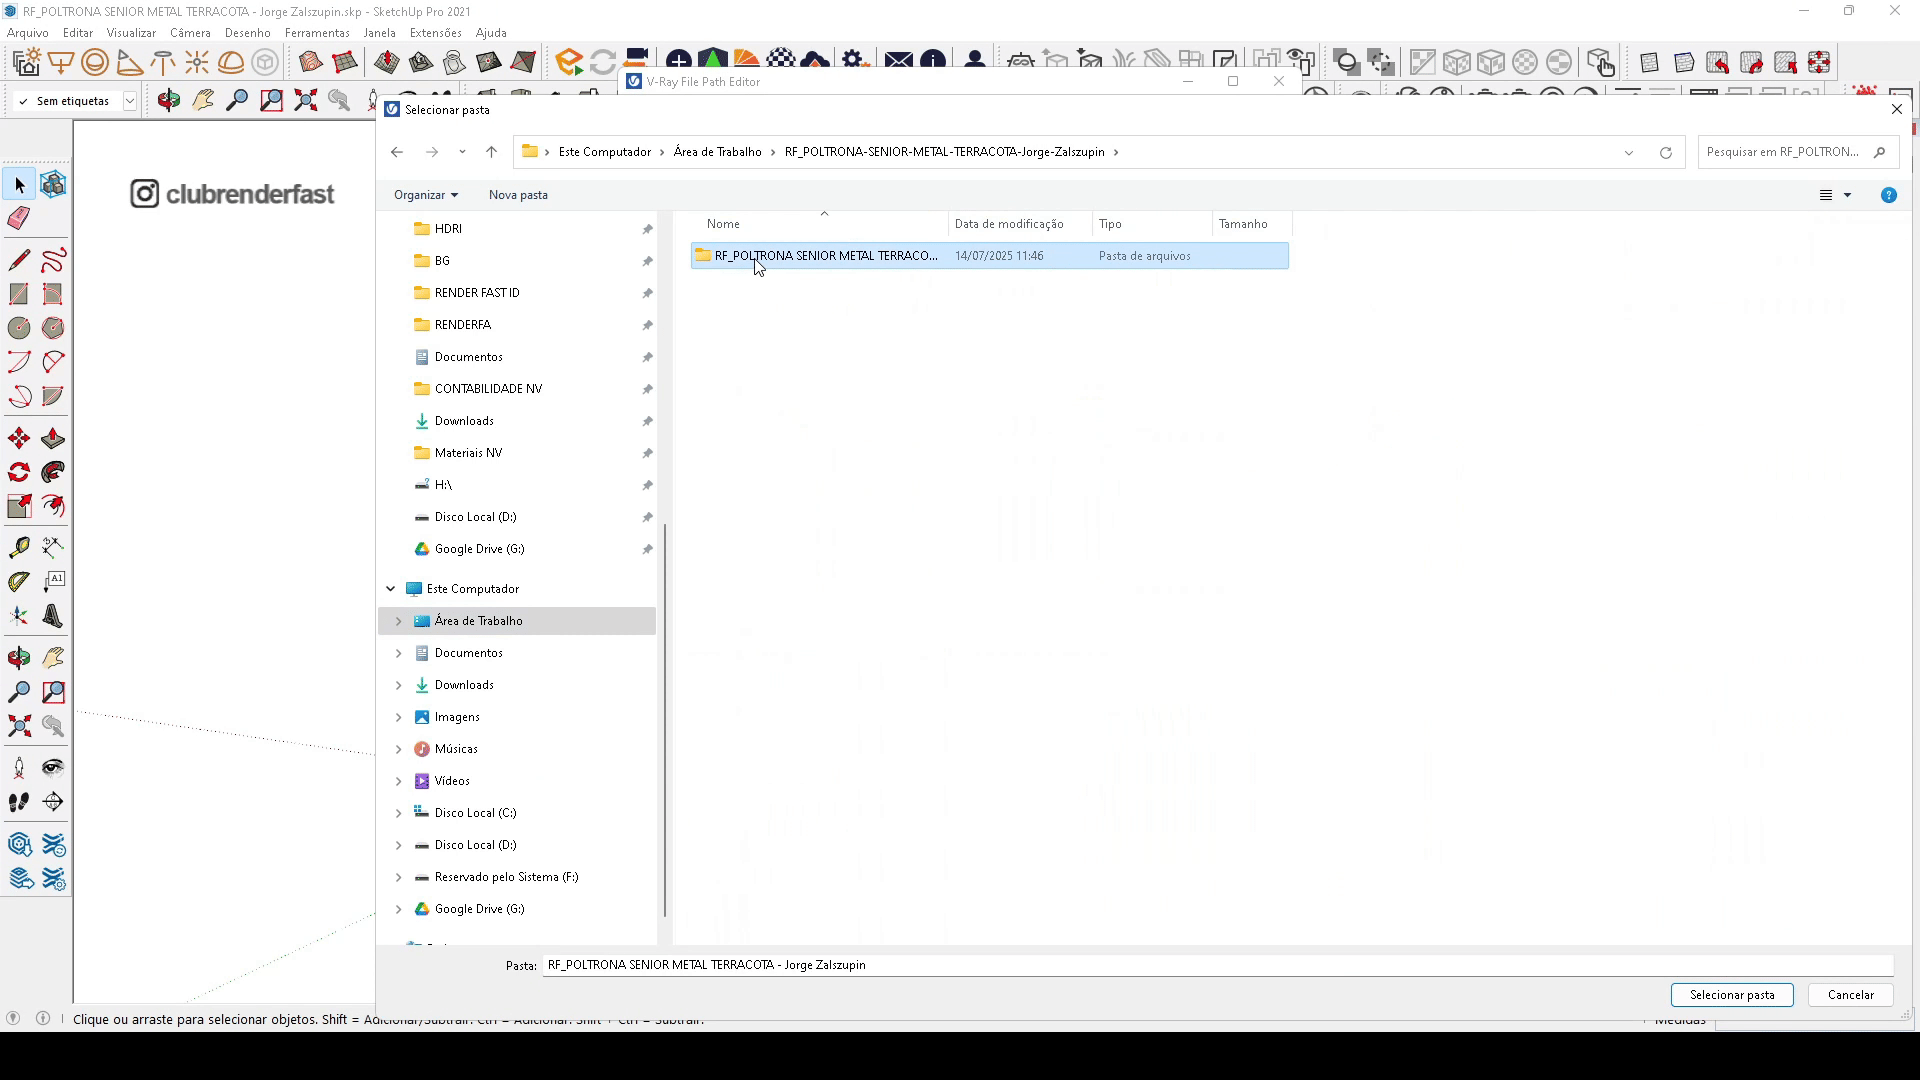This screenshot has width=1920, height=1080.
Task: Click the Go up one level arrow
Action: pos(491,152)
